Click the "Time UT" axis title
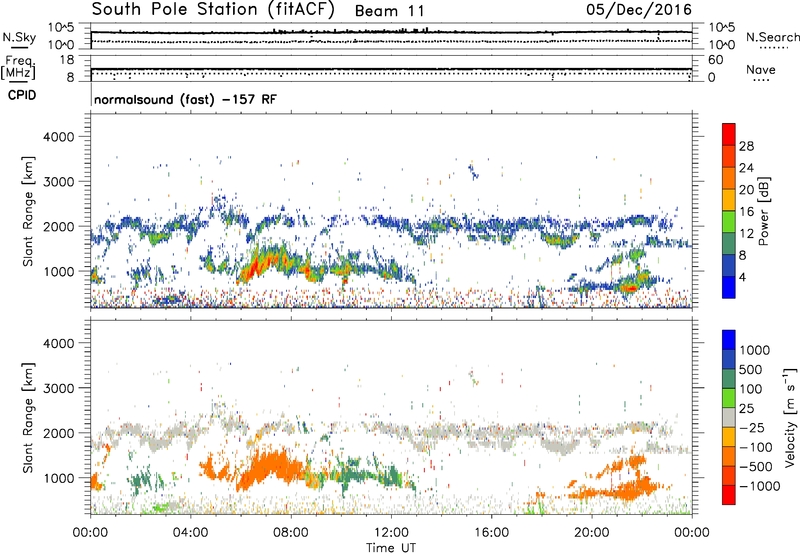Screen dimensions: 800x554 pos(391,548)
